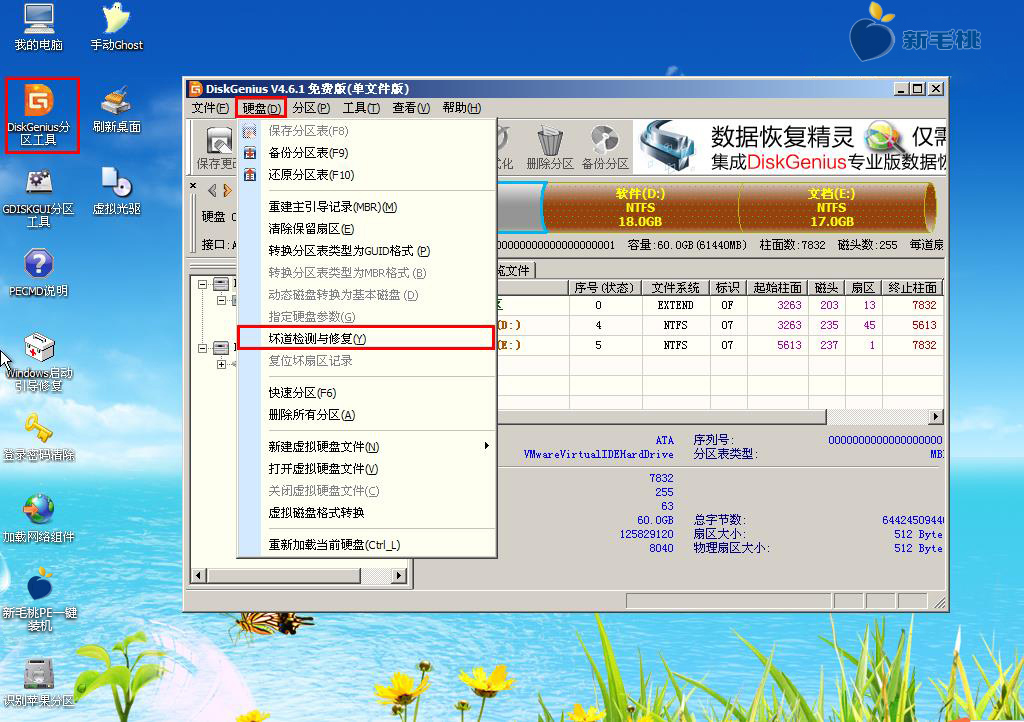Click the 还原分区表 menu item icon
The width and height of the screenshot is (1024, 722).
(249, 174)
